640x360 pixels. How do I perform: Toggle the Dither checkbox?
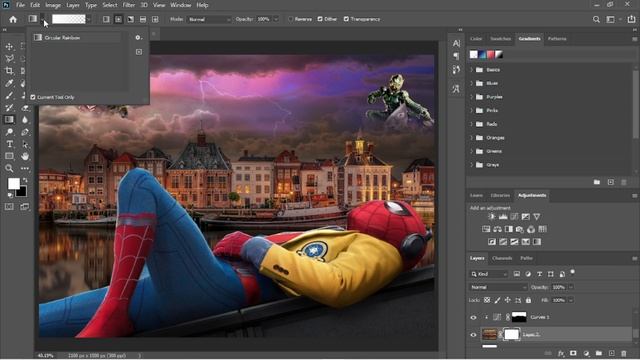tap(320, 19)
